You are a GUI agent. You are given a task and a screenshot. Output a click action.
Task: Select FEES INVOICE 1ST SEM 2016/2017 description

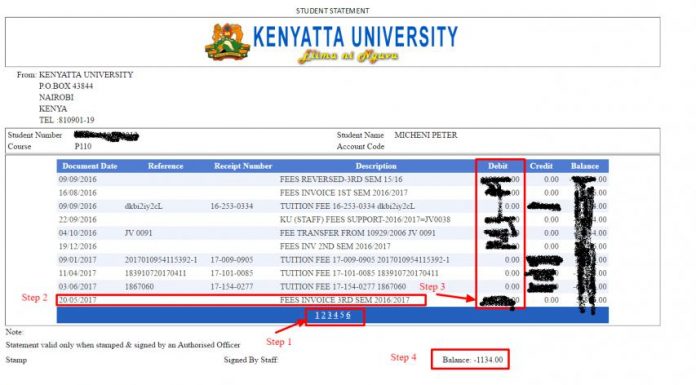pyautogui.click(x=344, y=193)
